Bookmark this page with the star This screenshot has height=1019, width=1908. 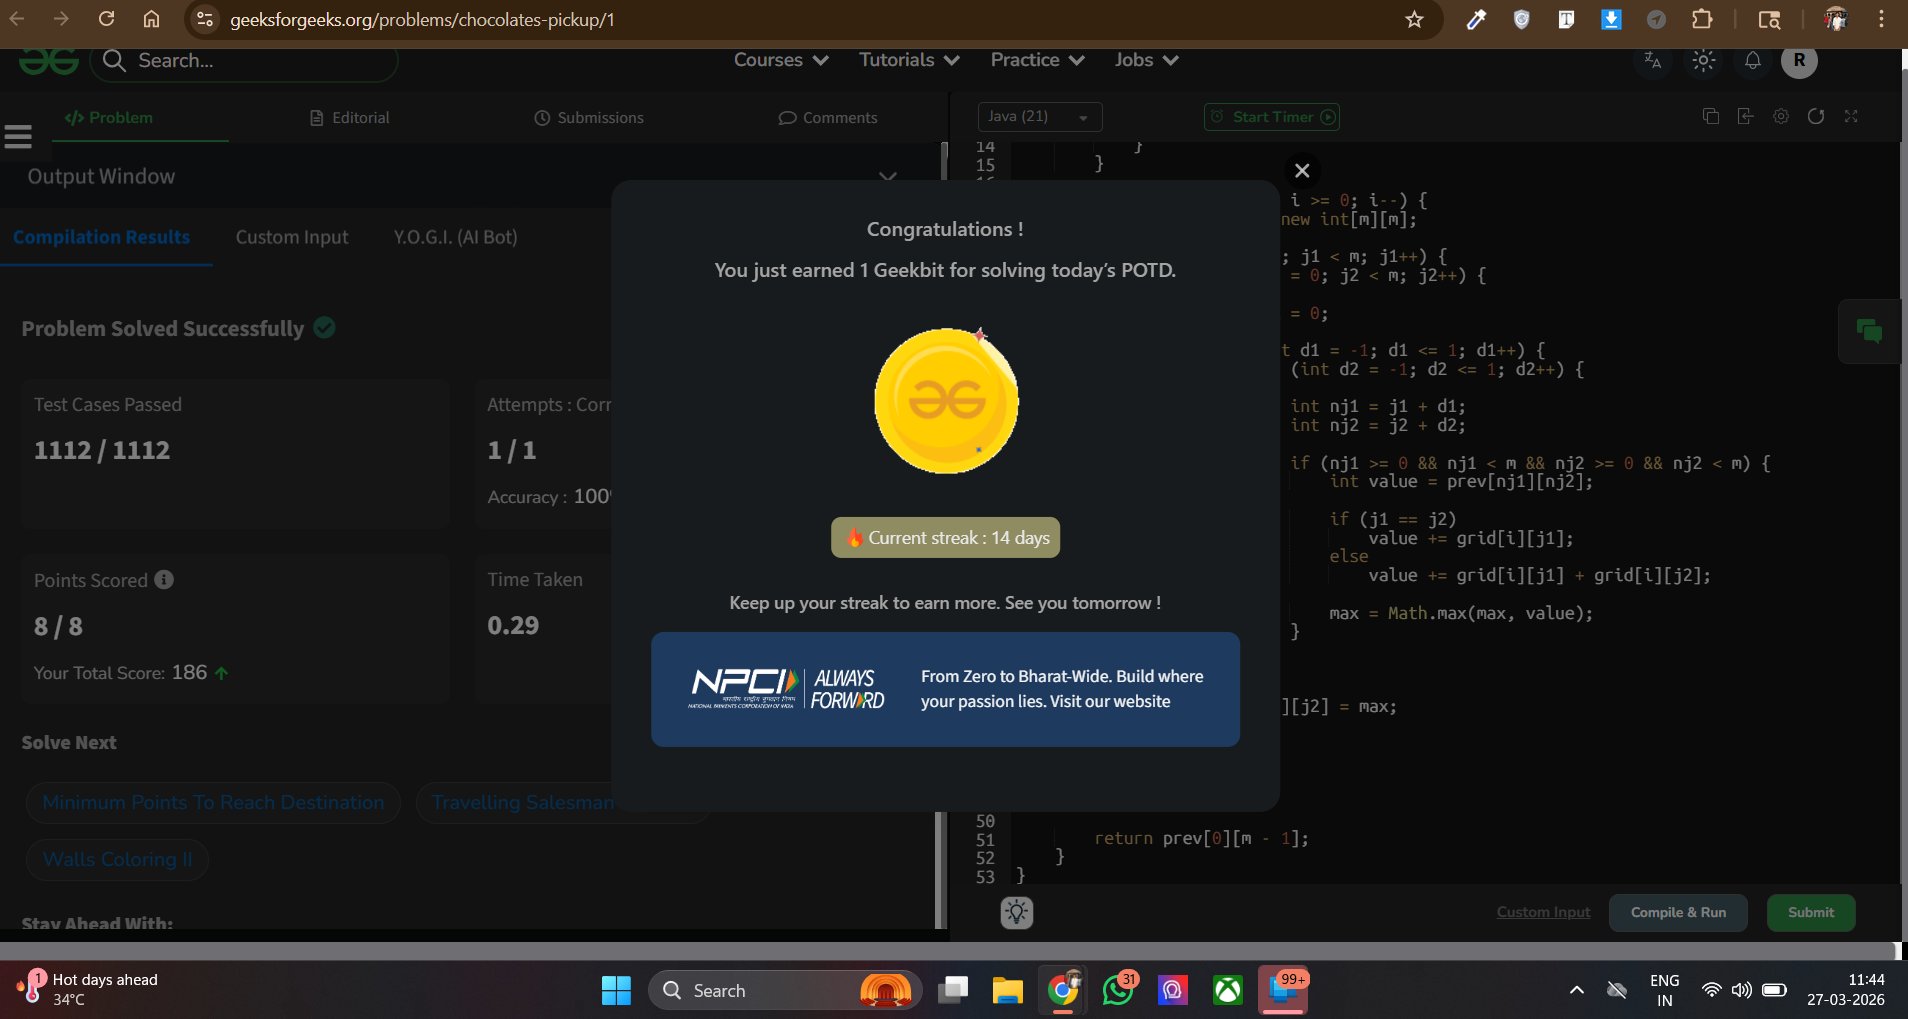point(1414,20)
